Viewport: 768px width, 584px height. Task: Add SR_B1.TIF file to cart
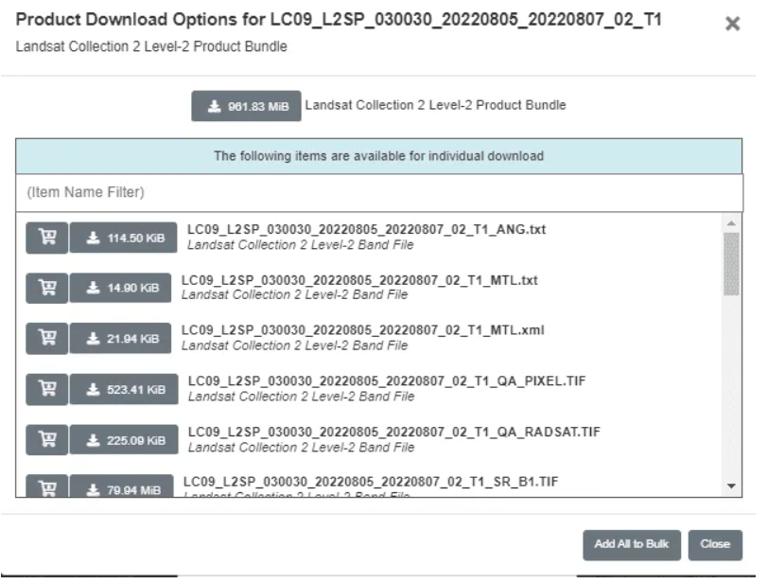coord(46,488)
